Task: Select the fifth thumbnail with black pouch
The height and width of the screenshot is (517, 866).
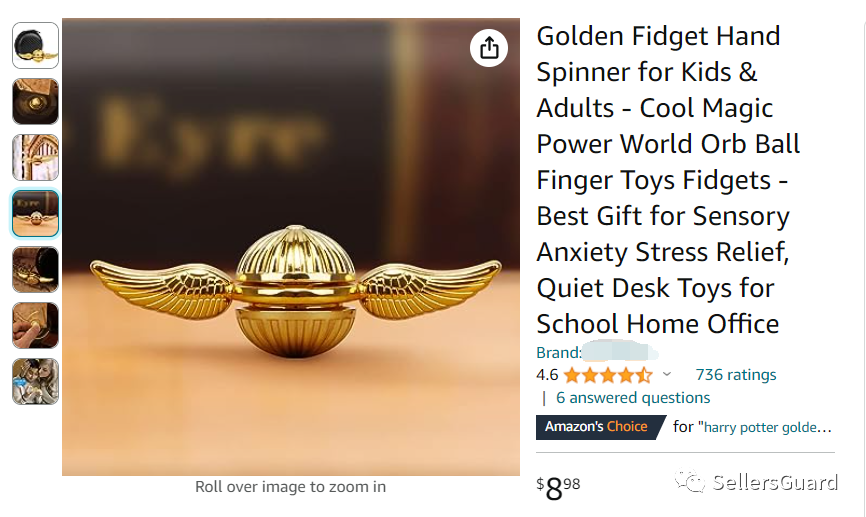Action: click(35, 270)
